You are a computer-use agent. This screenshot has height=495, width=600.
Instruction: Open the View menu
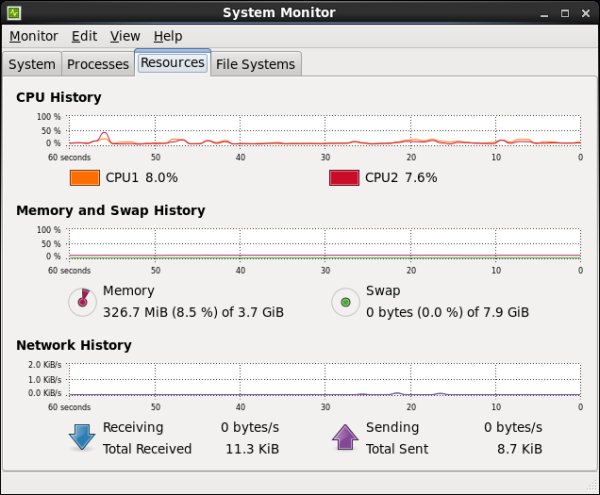click(125, 36)
